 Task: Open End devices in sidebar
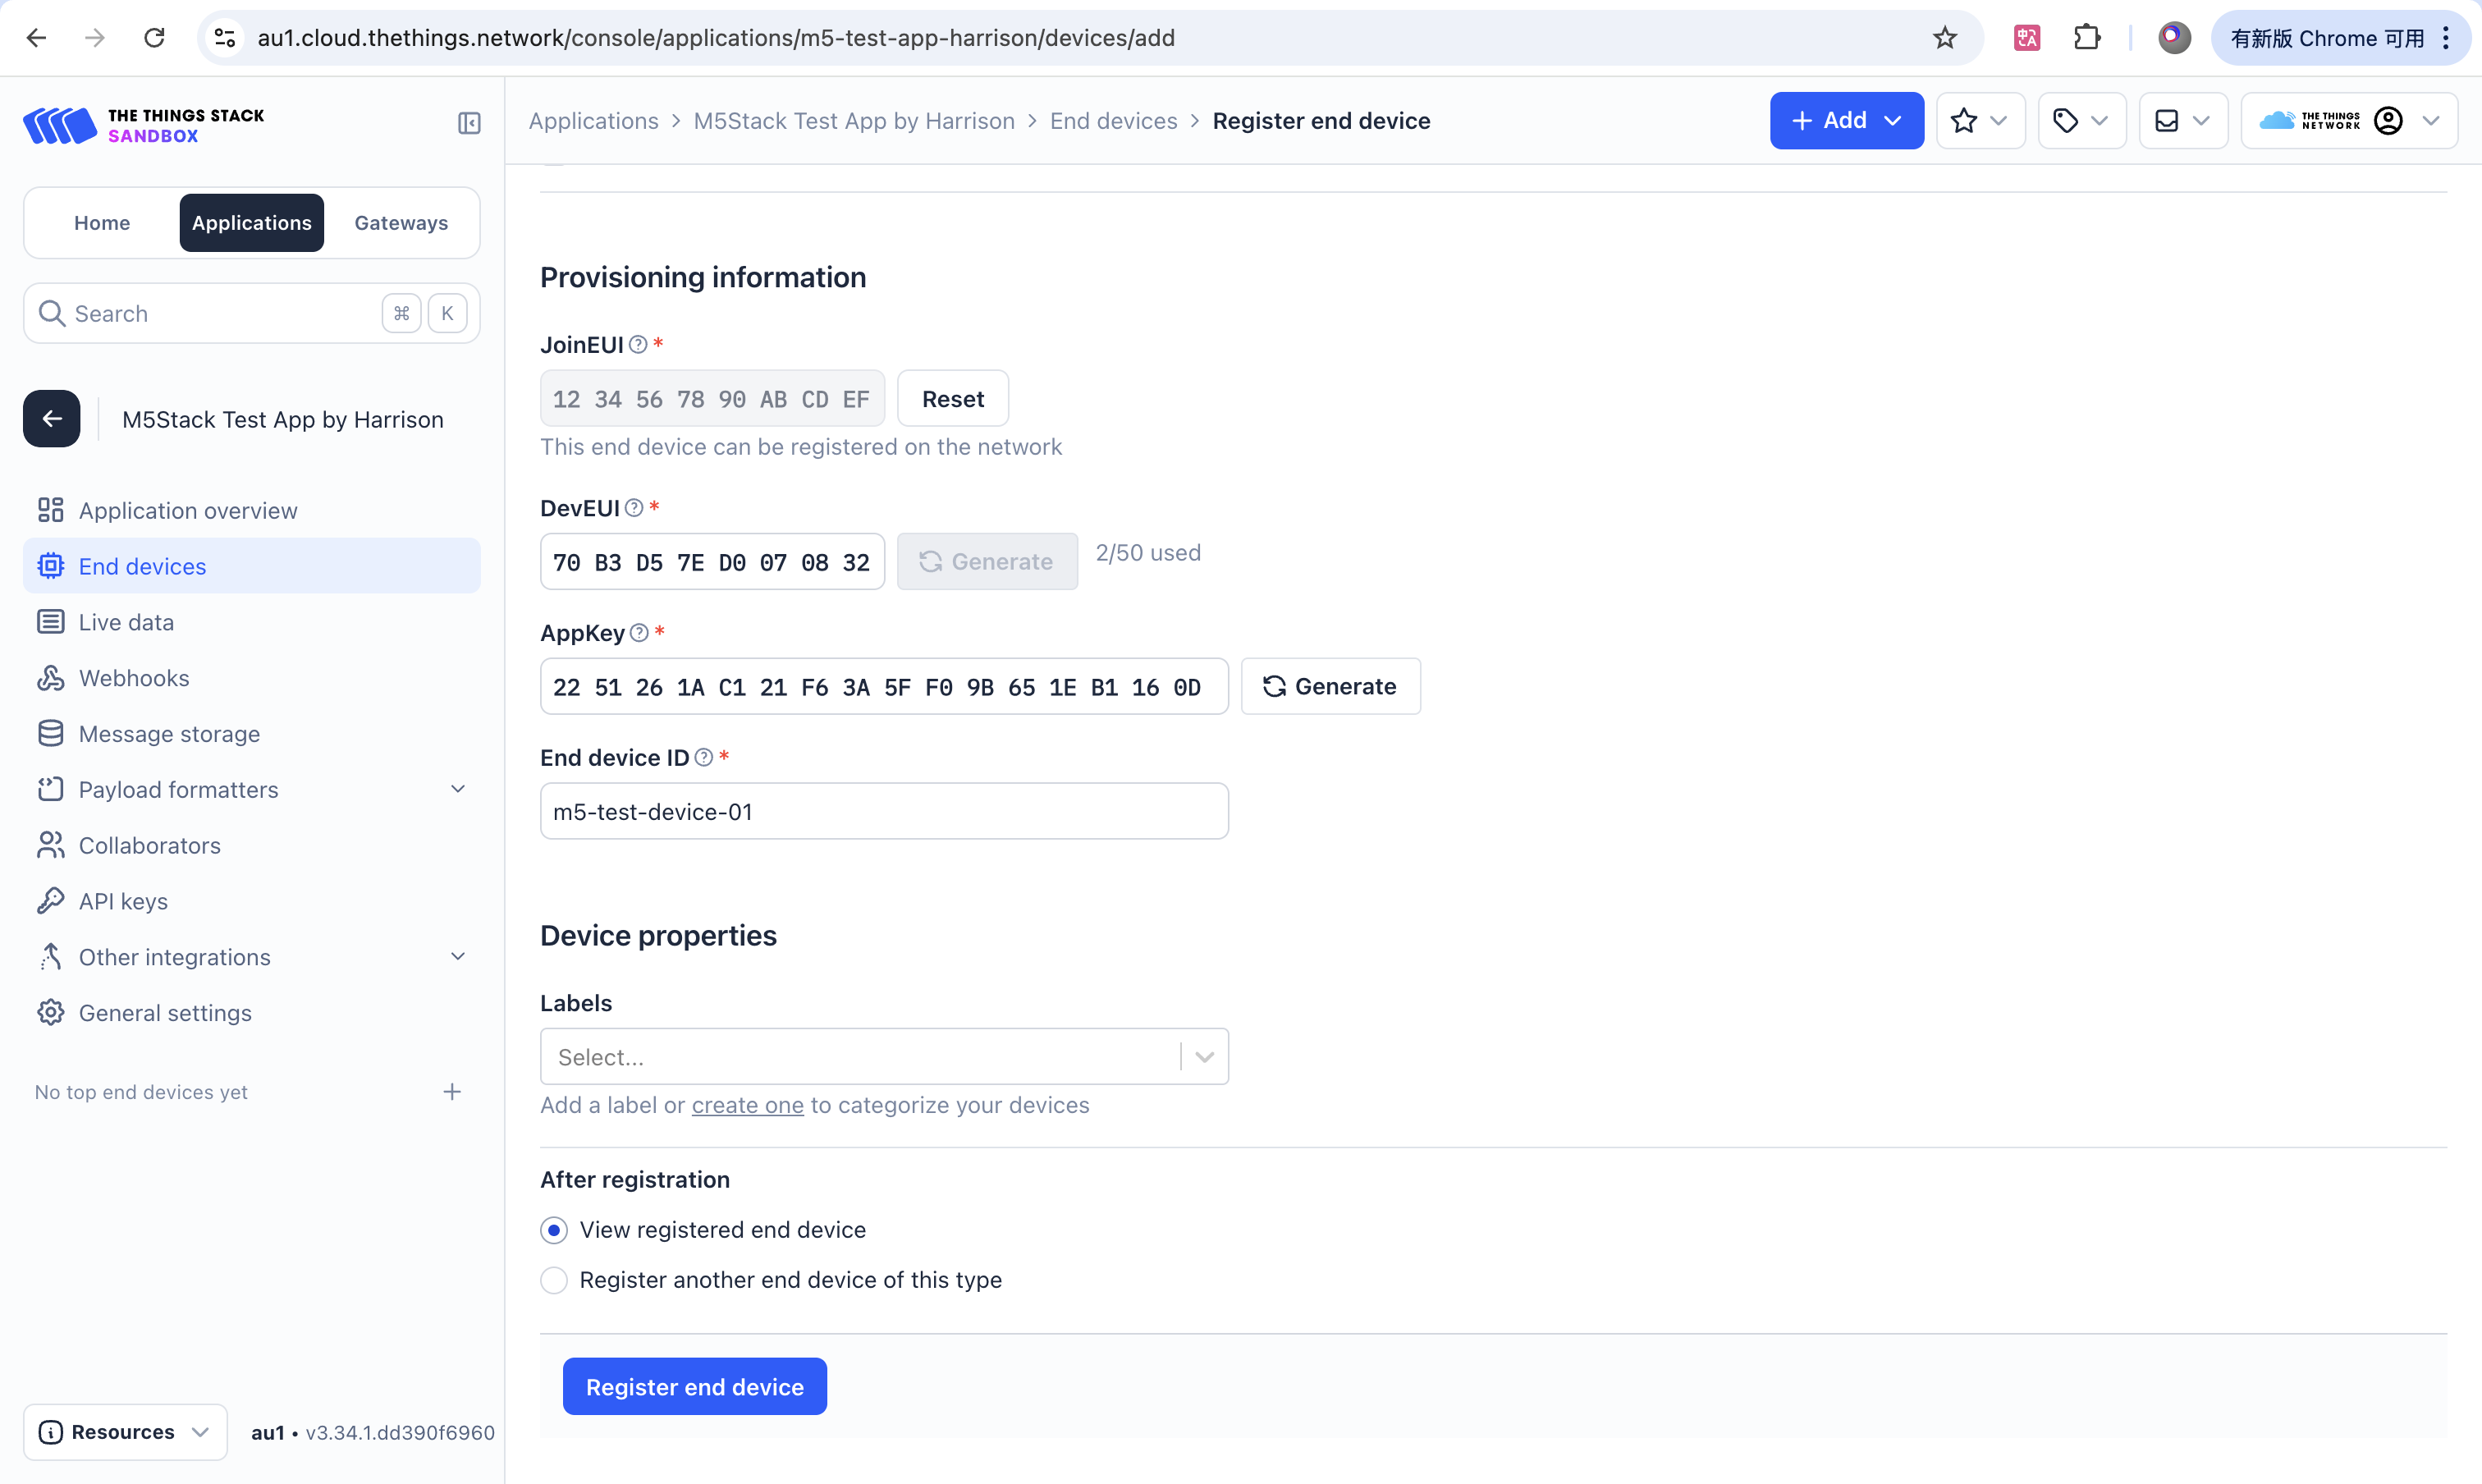click(251, 566)
